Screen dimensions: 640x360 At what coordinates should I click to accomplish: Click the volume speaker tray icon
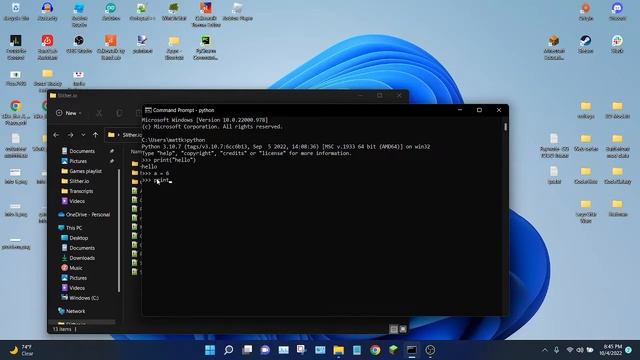click(x=580, y=350)
